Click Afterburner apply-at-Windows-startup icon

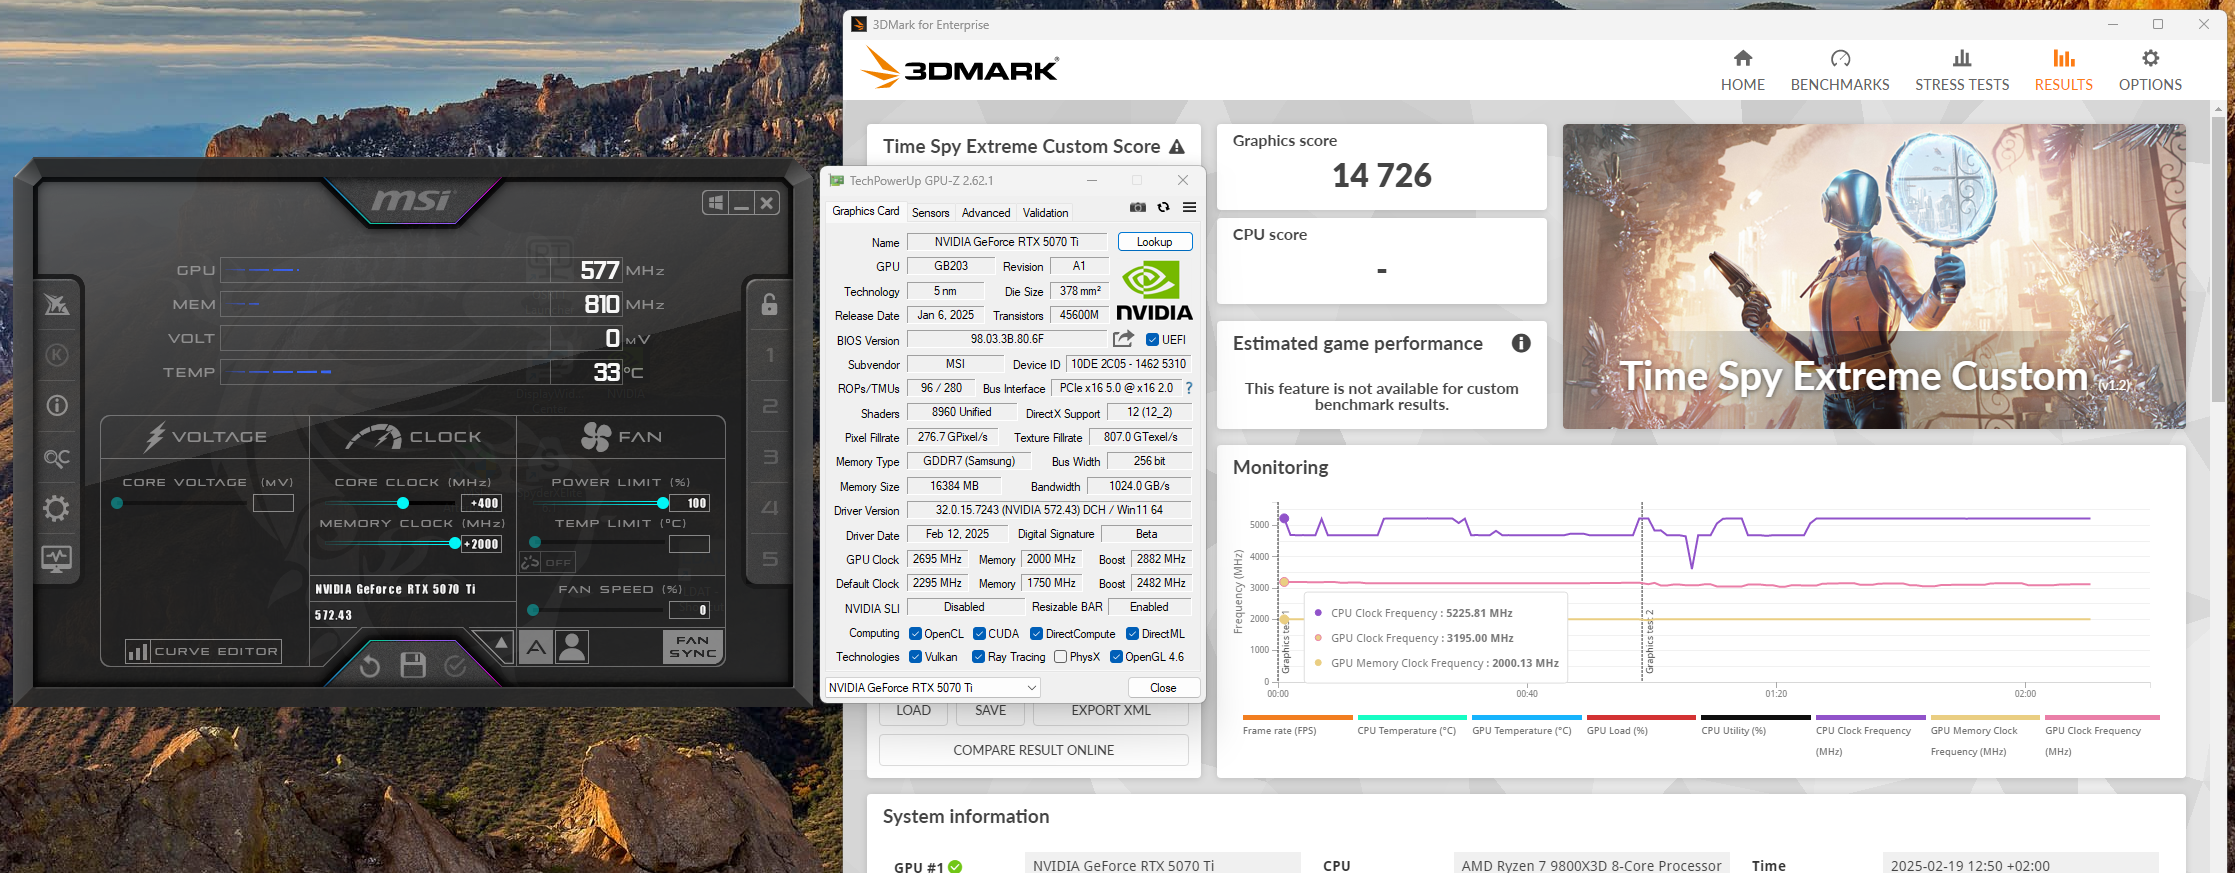715,203
